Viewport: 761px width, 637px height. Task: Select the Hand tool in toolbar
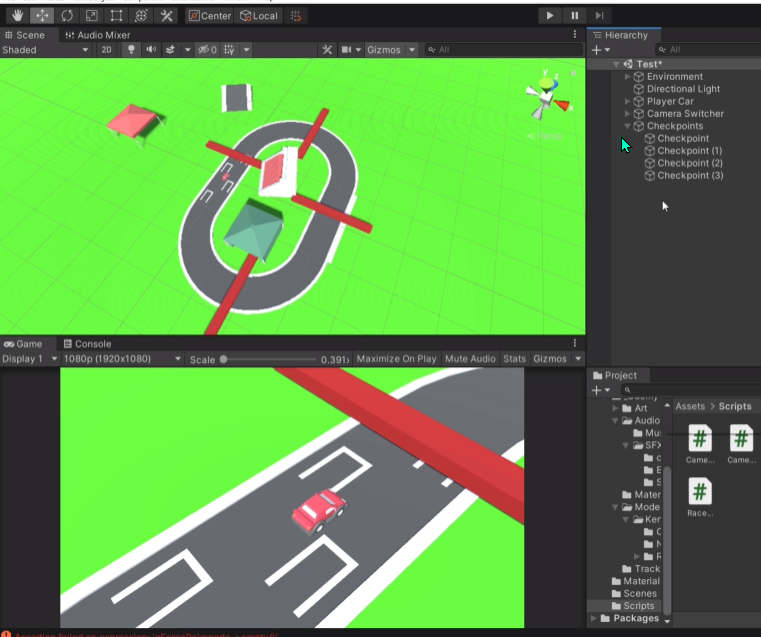pos(17,16)
